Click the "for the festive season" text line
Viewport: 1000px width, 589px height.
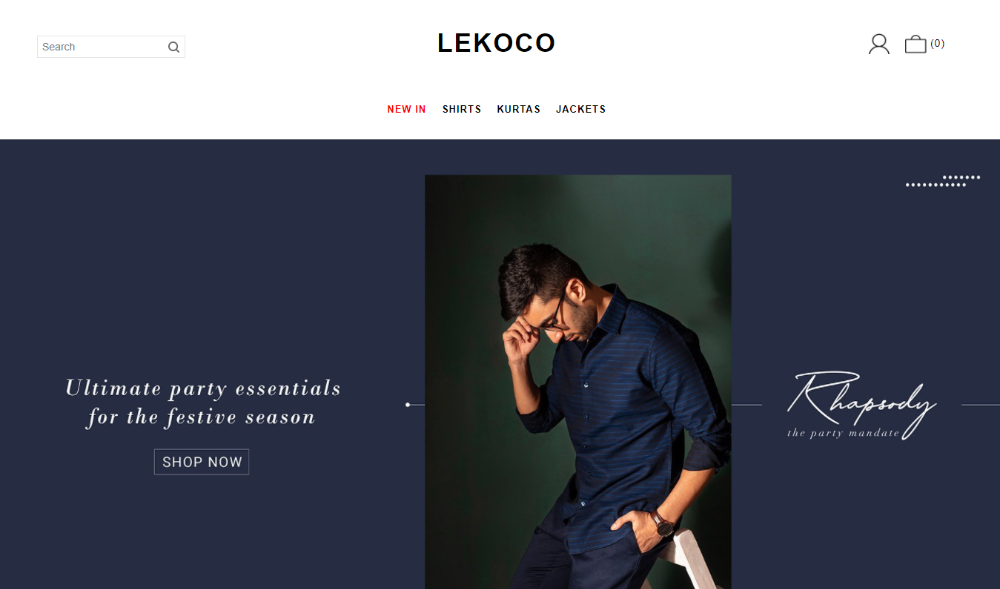point(202,417)
